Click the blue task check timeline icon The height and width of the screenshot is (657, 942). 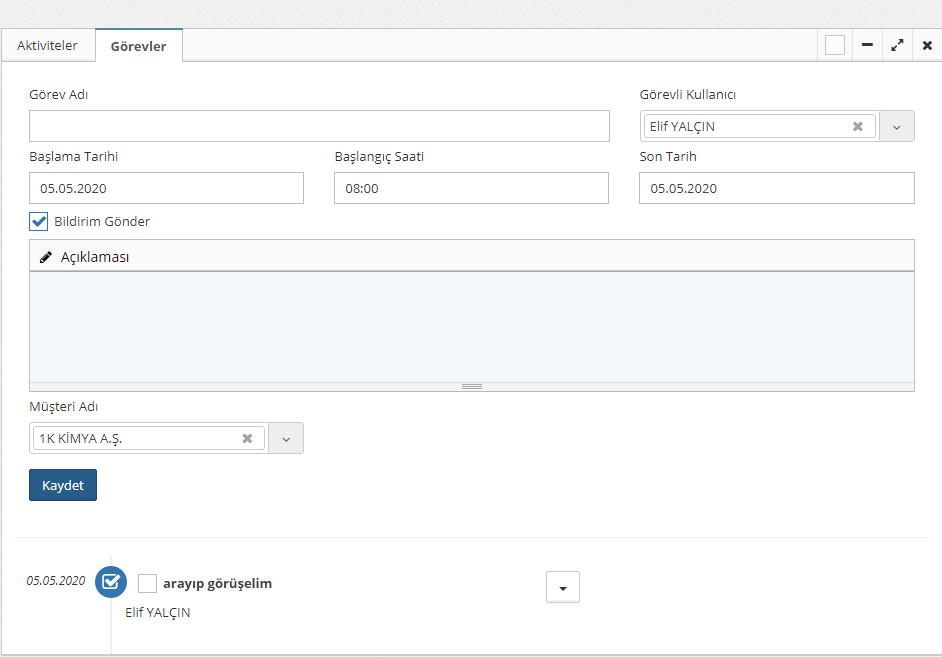coord(111,582)
